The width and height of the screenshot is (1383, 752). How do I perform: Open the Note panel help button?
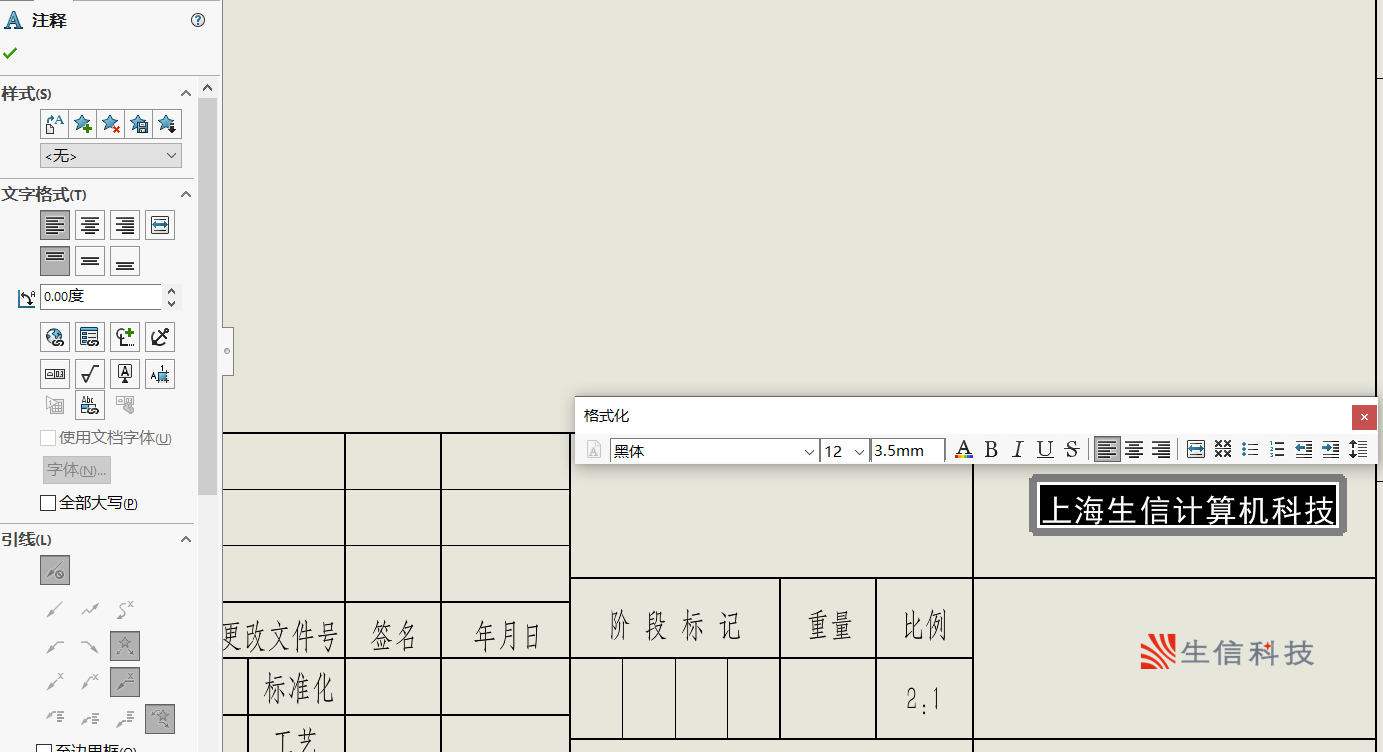[198, 20]
